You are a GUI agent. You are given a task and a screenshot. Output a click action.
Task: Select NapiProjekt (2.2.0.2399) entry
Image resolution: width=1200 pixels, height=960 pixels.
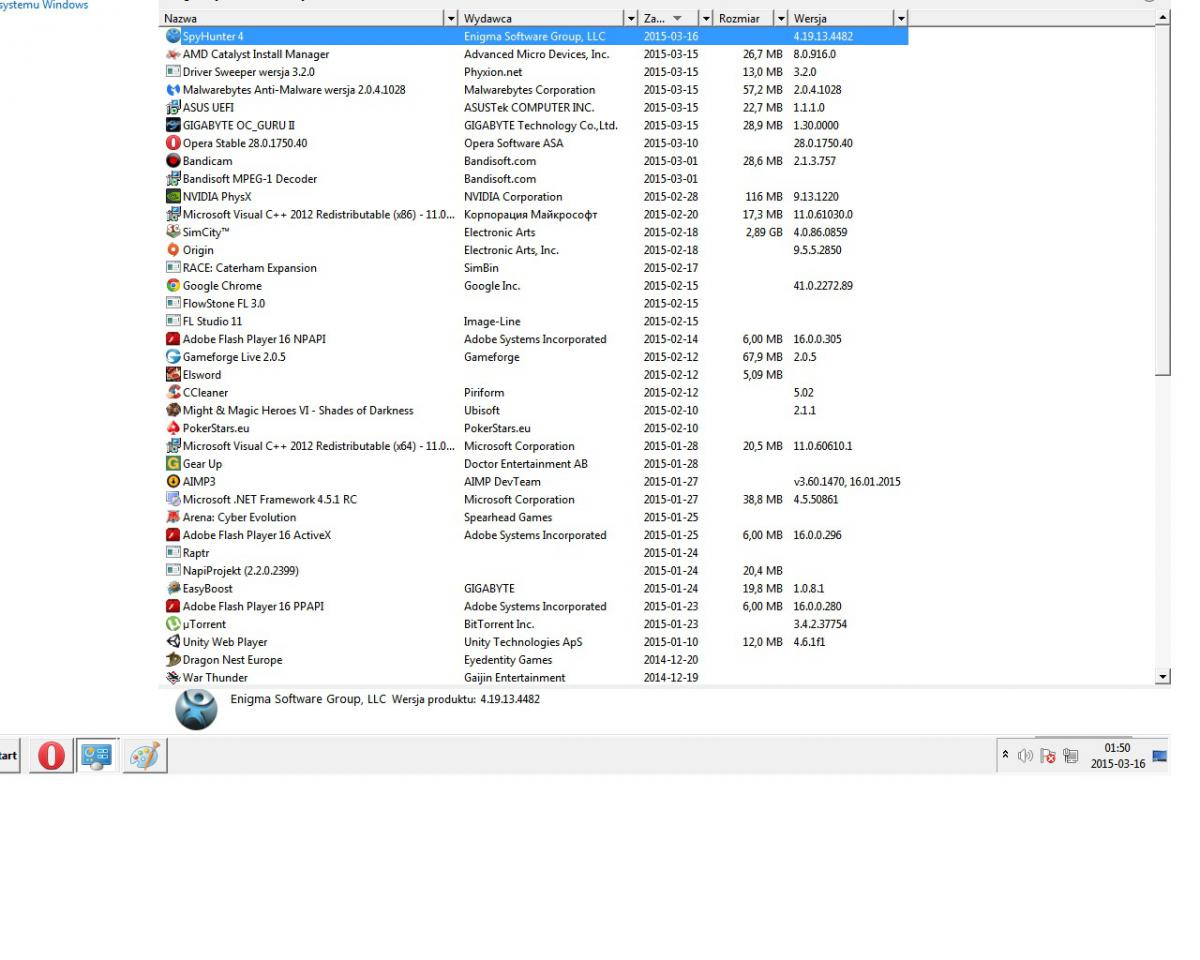(x=535, y=571)
